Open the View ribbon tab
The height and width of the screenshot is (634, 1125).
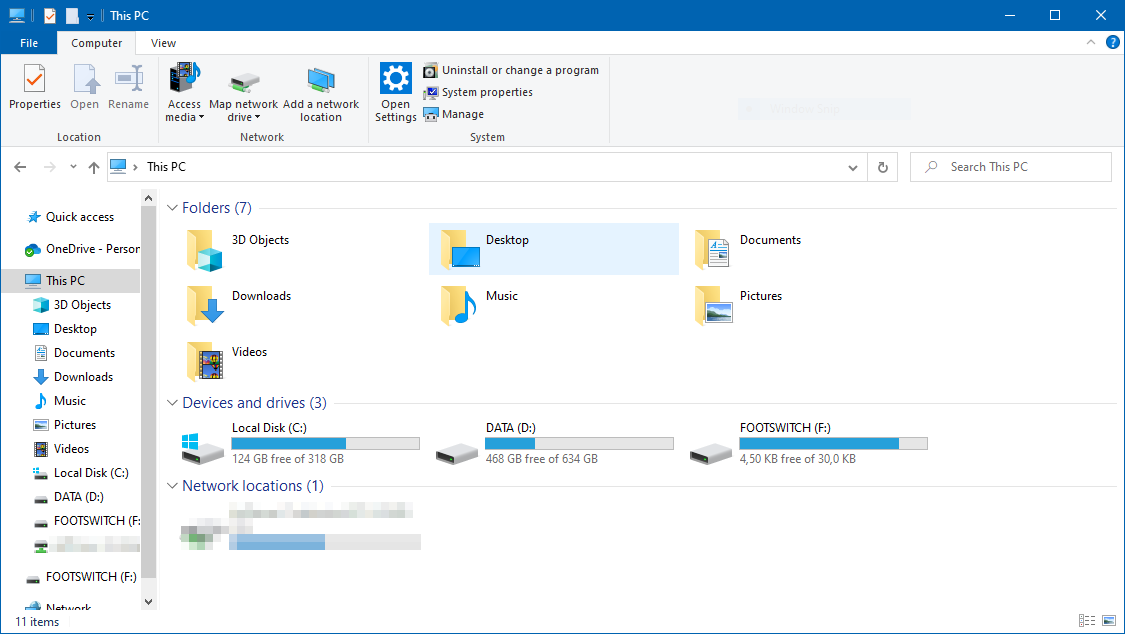click(x=163, y=43)
